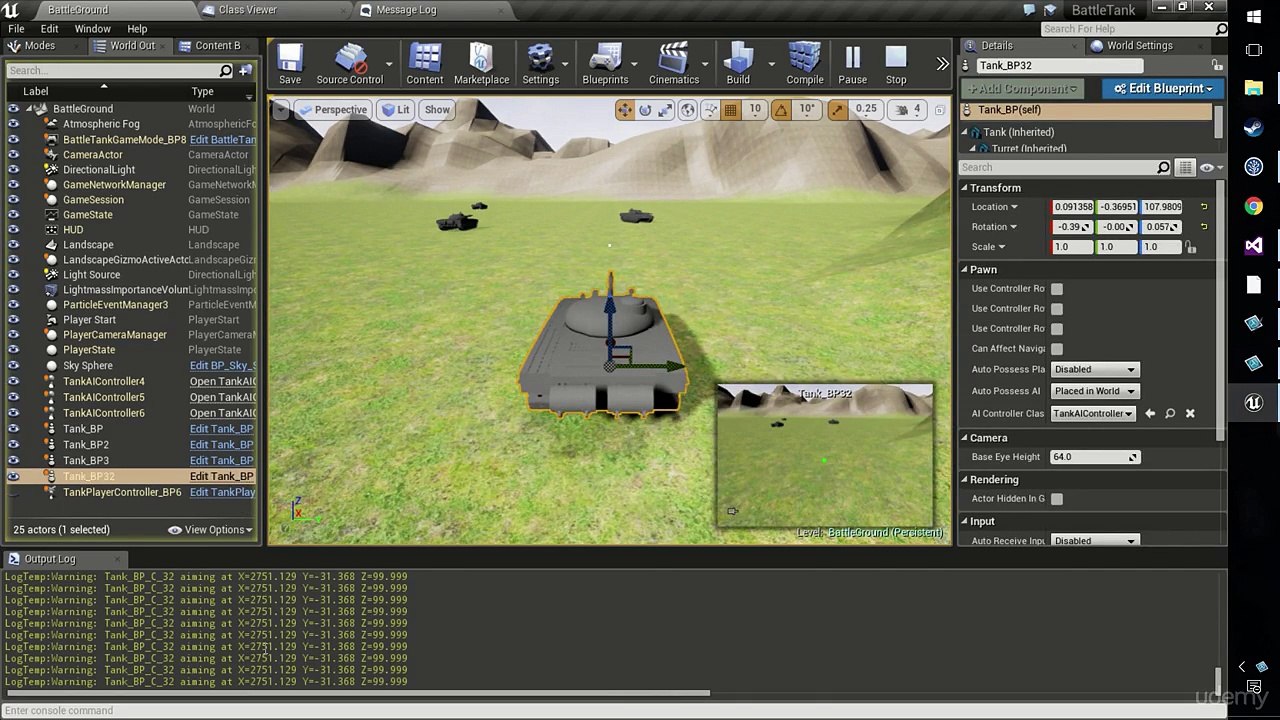The image size is (1280, 720).
Task: Open Source Control from the toolbar
Action: click(349, 65)
